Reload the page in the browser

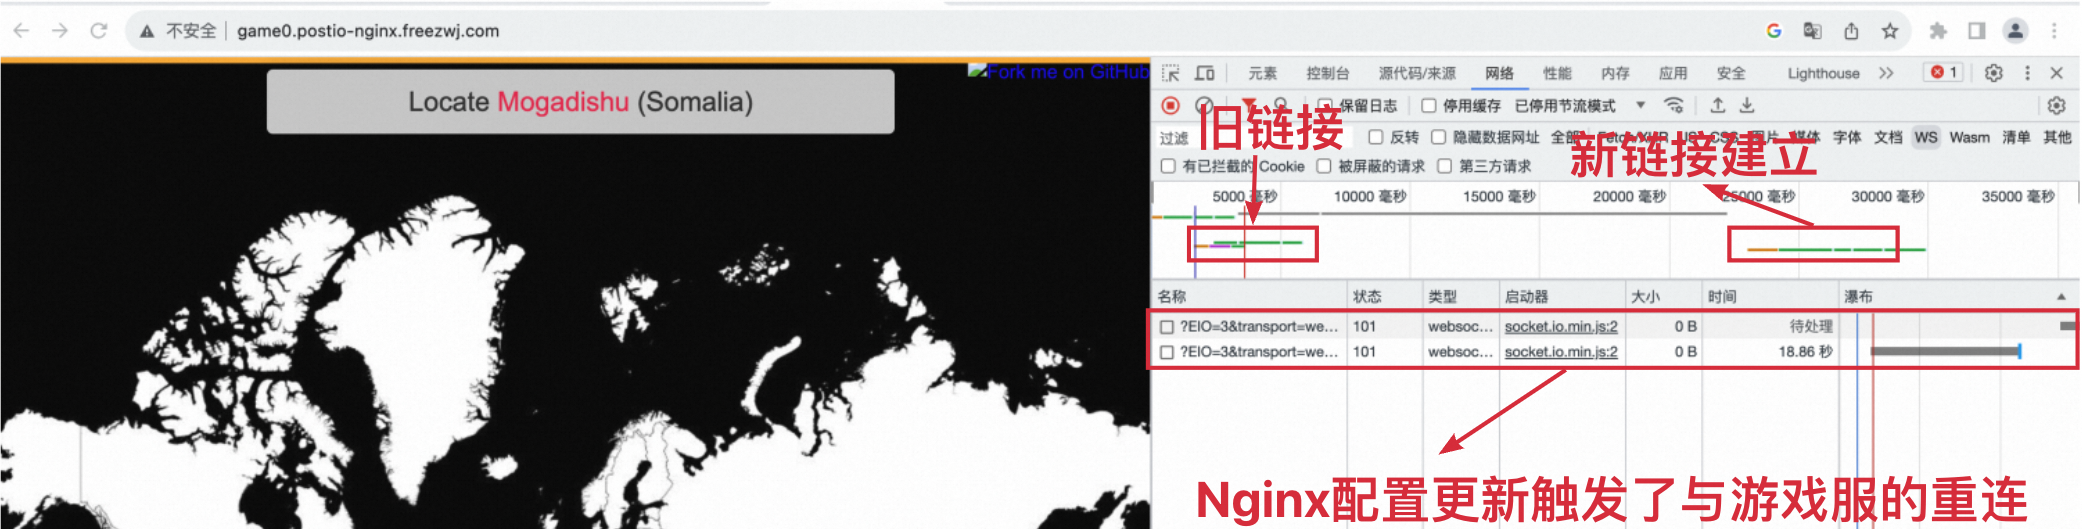(99, 31)
